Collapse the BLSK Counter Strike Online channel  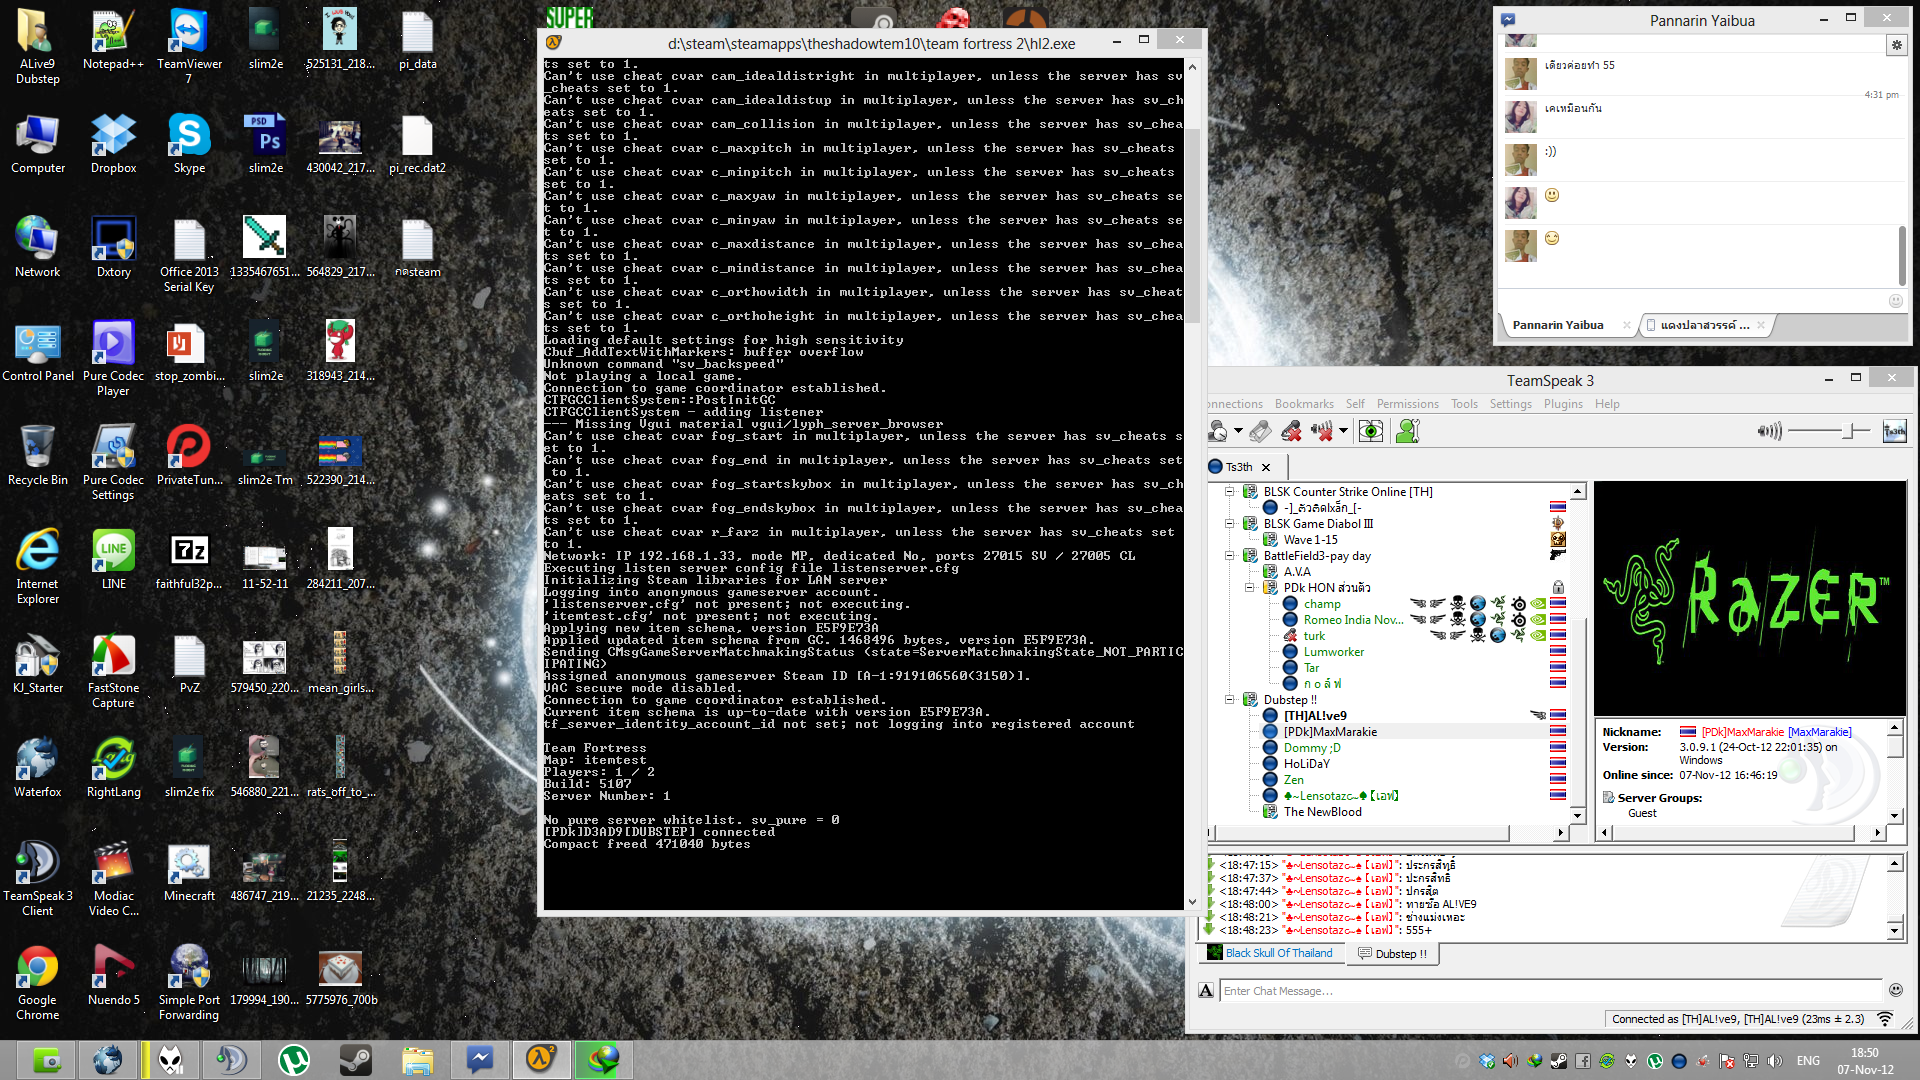click(1230, 492)
